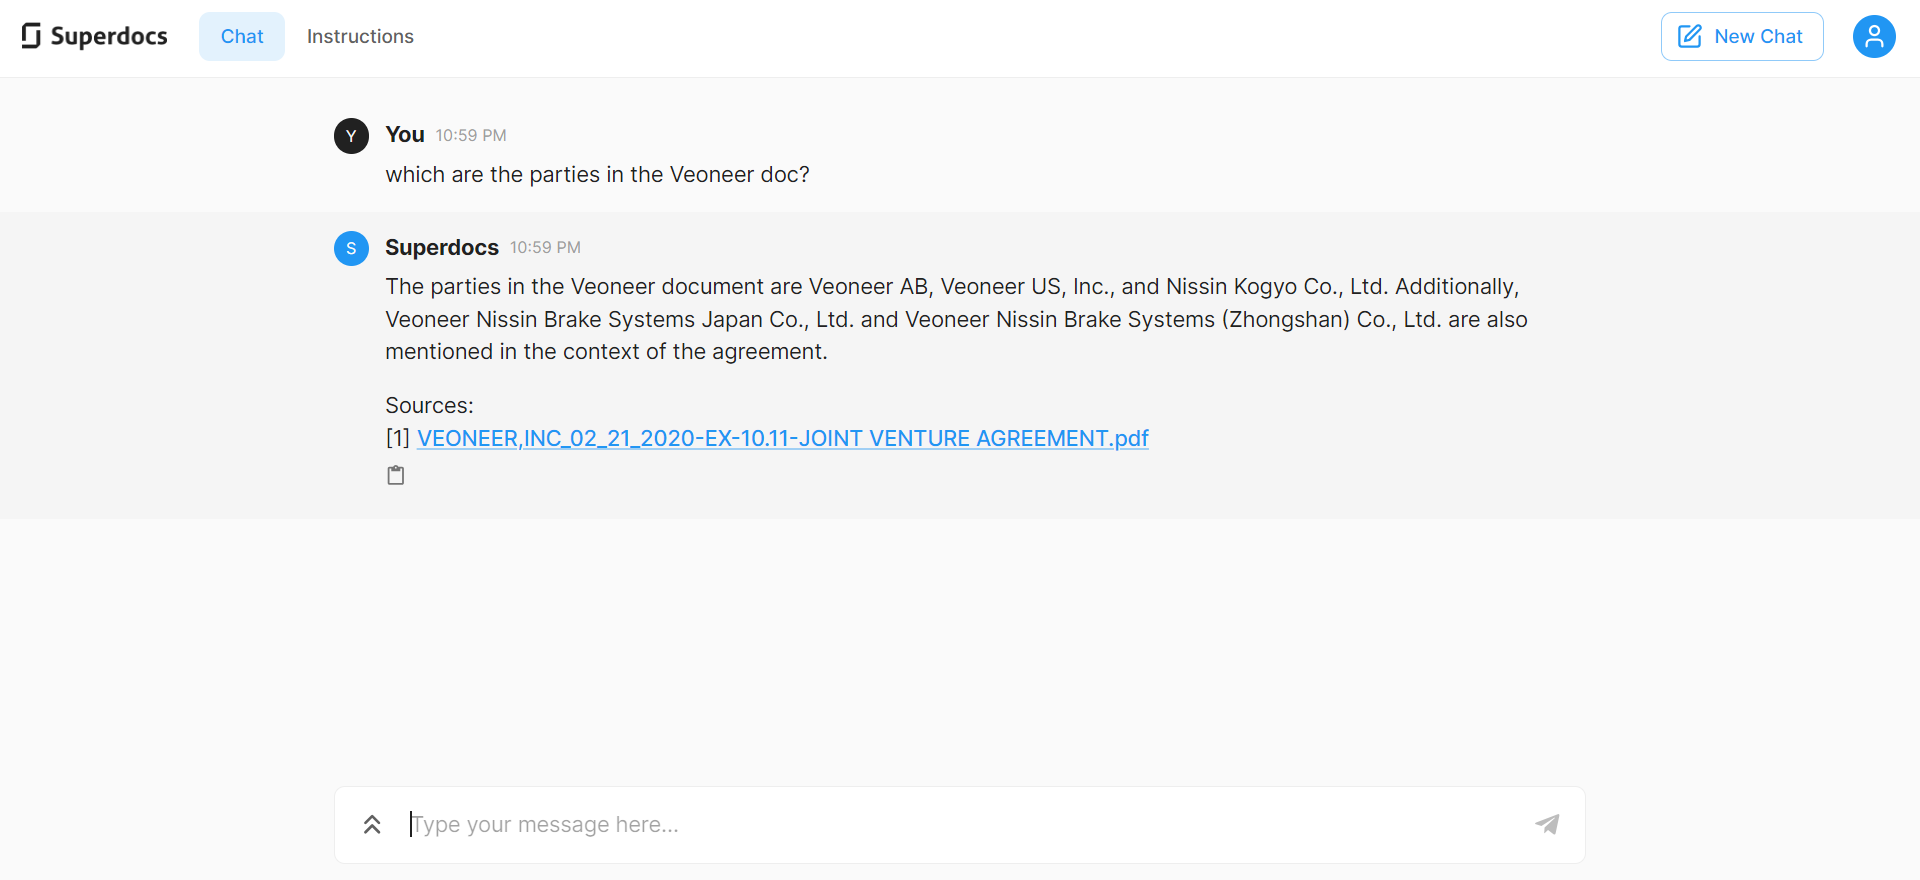1920x880 pixels.
Task: Click the blue S Superdocs avatar
Action: pyautogui.click(x=351, y=248)
